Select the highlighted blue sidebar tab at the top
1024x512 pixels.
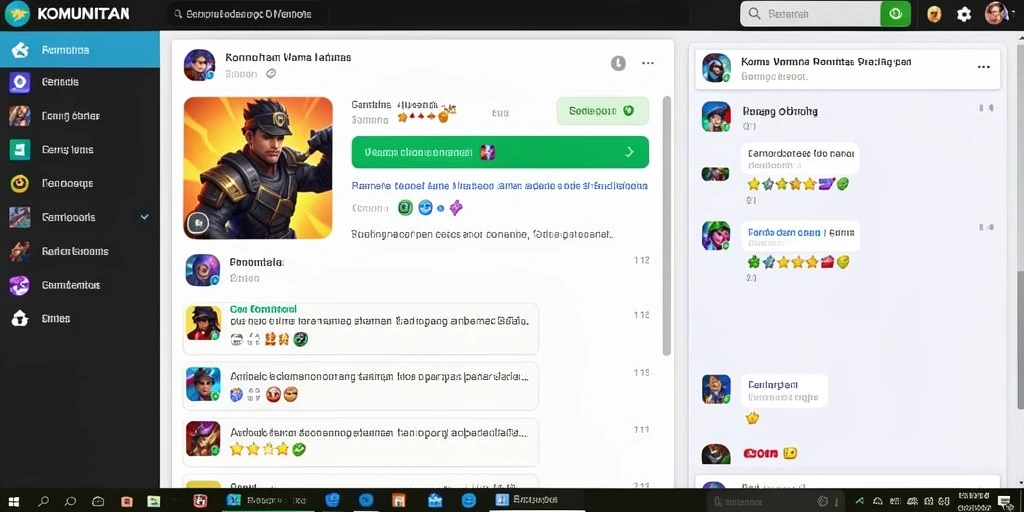point(80,49)
